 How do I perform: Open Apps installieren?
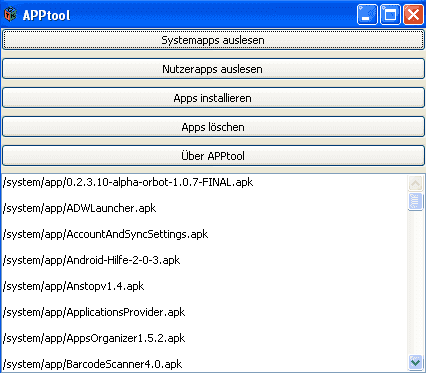(x=213, y=98)
